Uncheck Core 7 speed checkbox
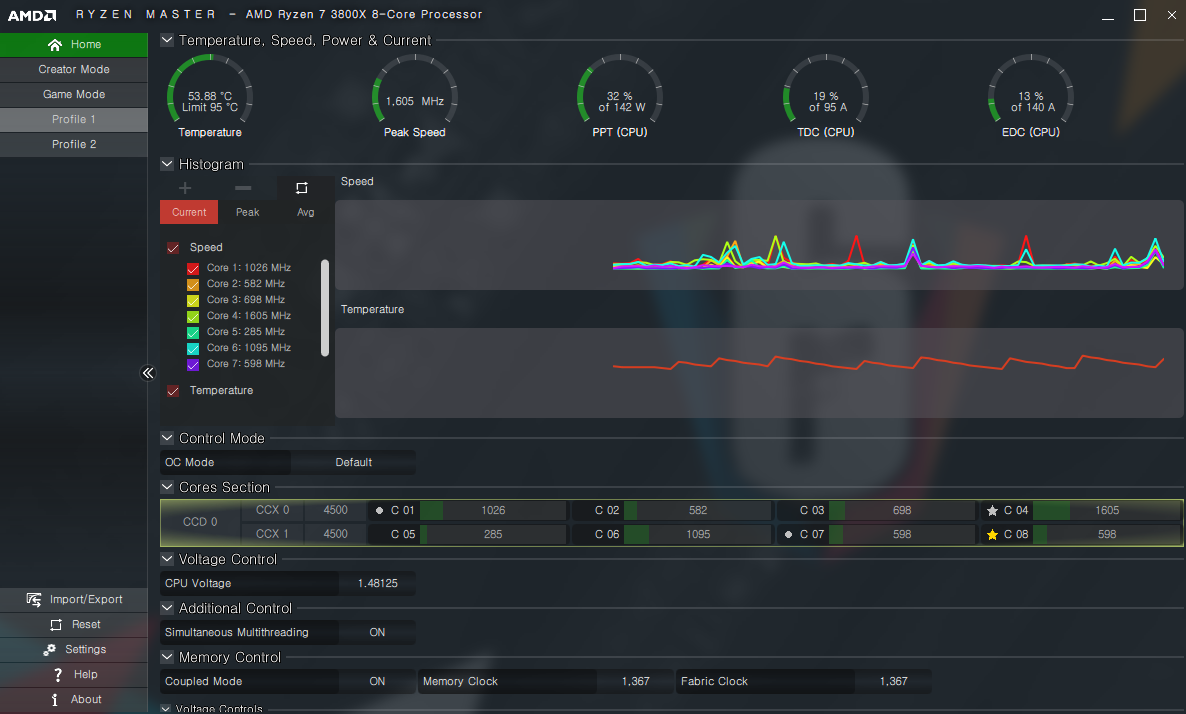This screenshot has height=714, width=1186. (193, 365)
